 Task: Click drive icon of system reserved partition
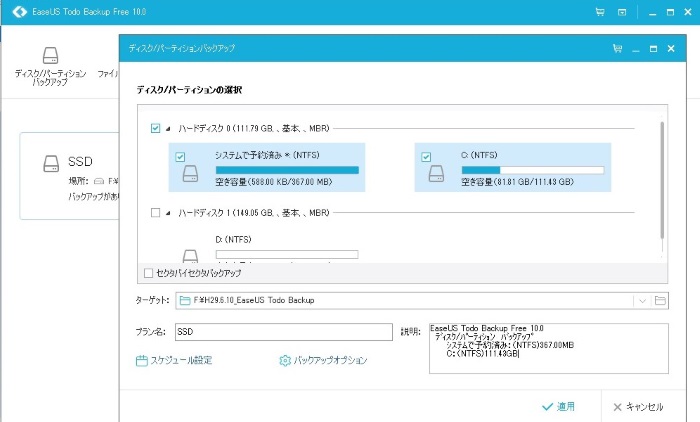(x=191, y=174)
